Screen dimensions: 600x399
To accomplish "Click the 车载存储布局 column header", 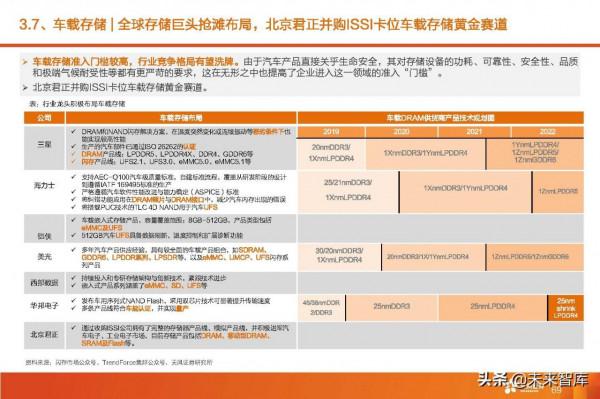I will click(x=181, y=118).
